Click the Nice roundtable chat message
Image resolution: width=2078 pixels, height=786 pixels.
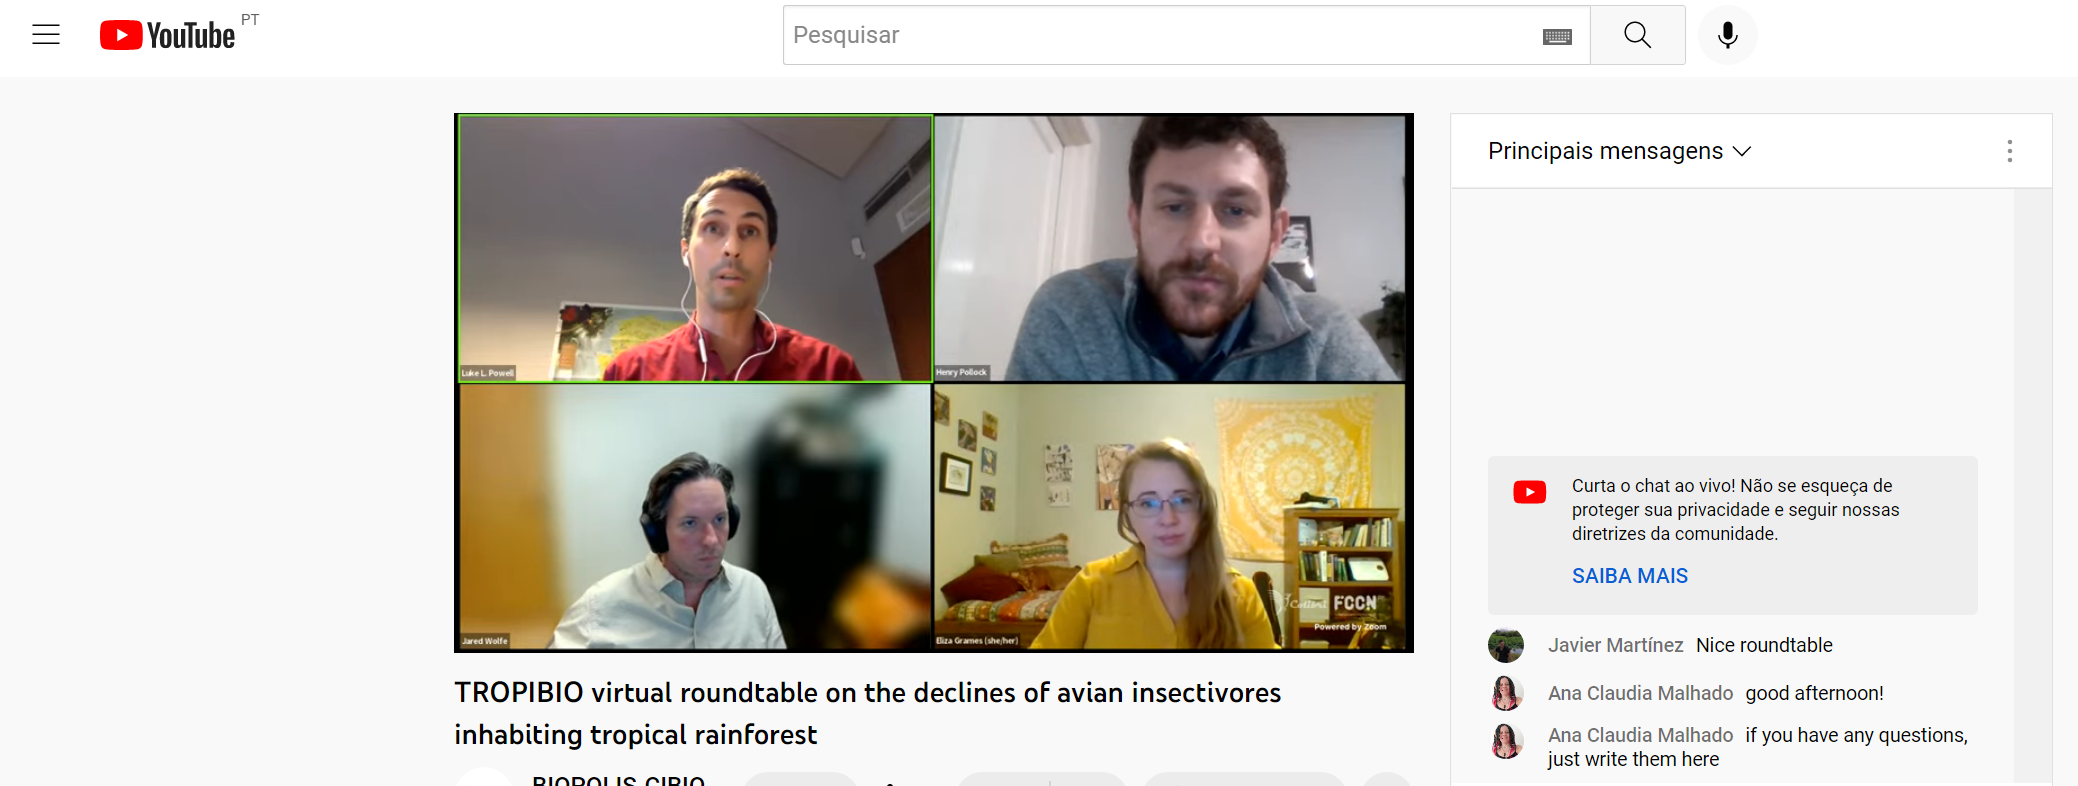tap(1764, 645)
